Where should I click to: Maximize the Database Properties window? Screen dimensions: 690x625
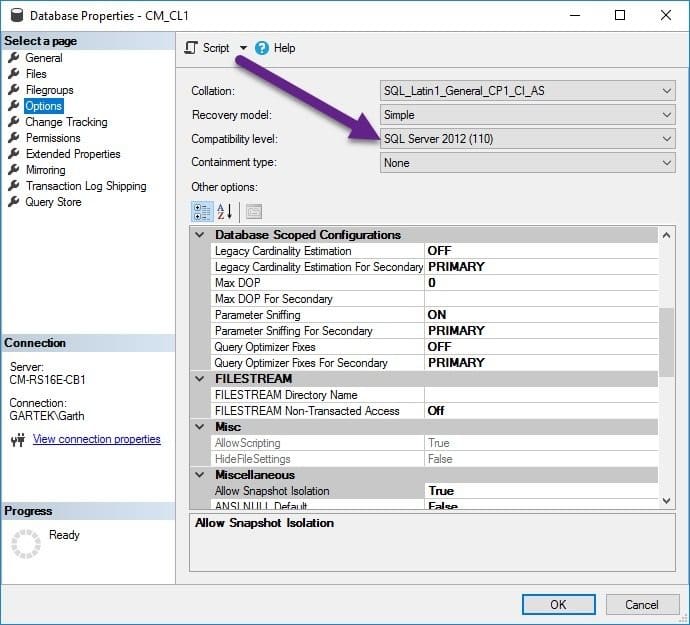click(620, 15)
